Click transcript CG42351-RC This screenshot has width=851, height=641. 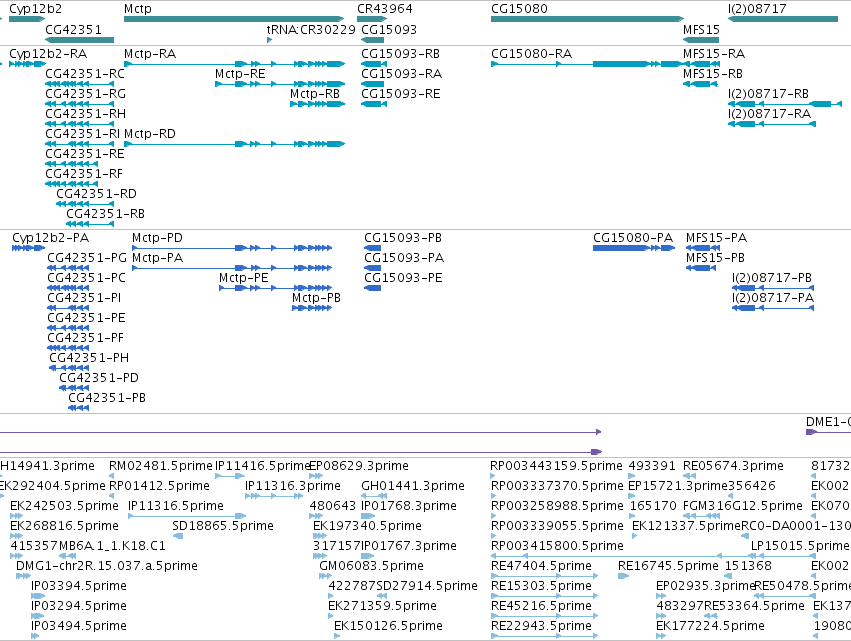click(x=85, y=74)
